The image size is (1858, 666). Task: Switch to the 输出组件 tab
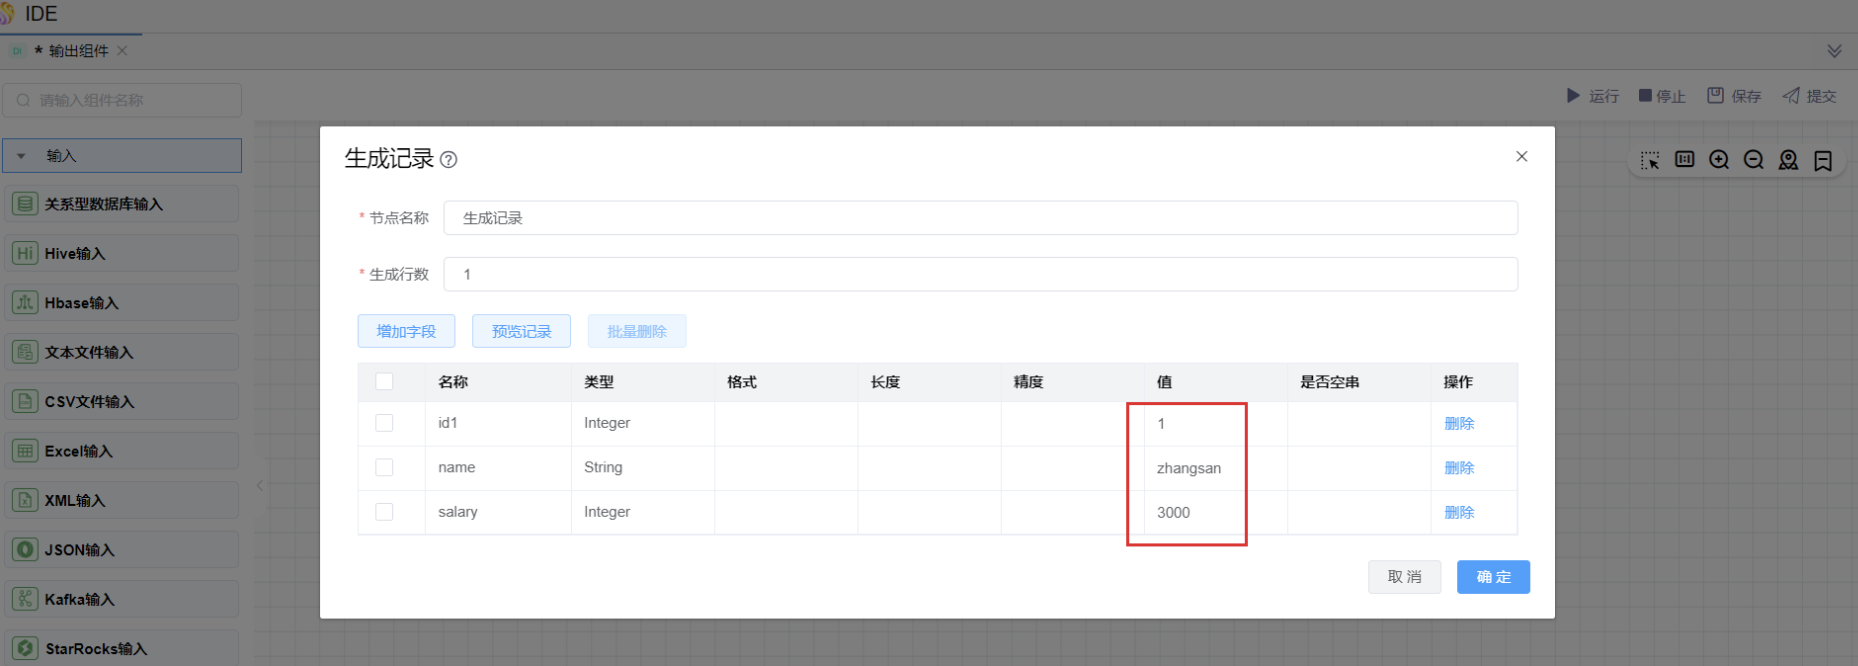[78, 51]
